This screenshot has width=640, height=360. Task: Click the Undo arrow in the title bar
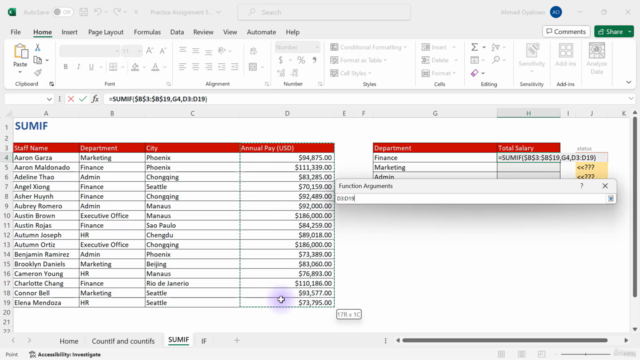98,12
